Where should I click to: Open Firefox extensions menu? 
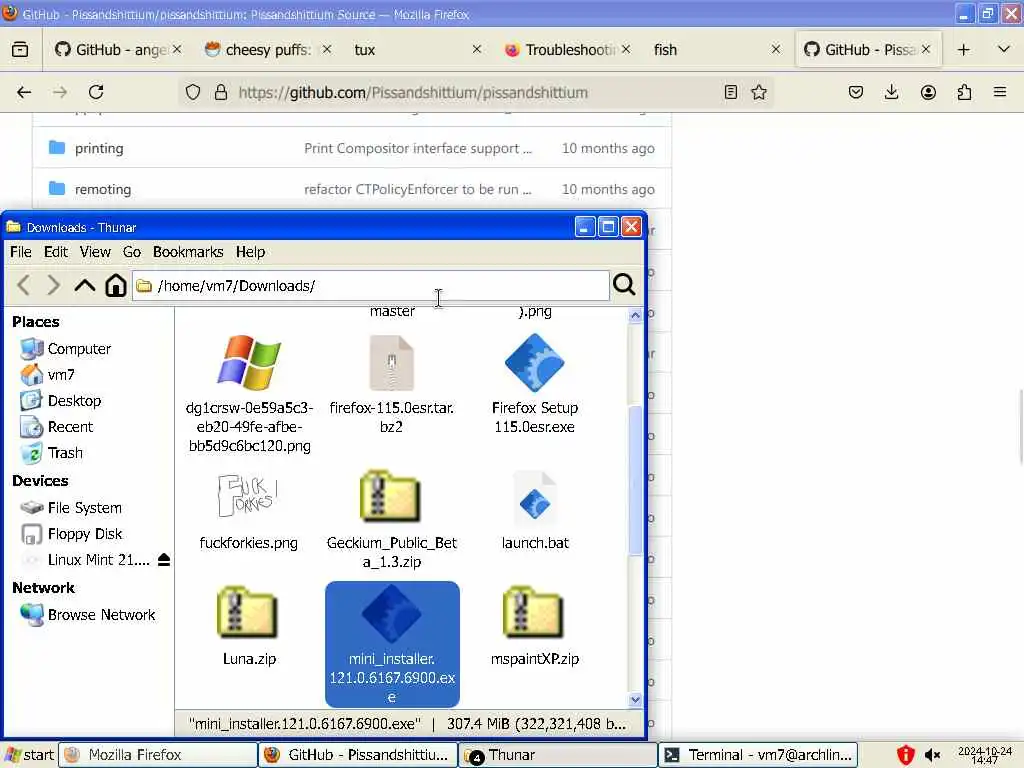[x=964, y=92]
